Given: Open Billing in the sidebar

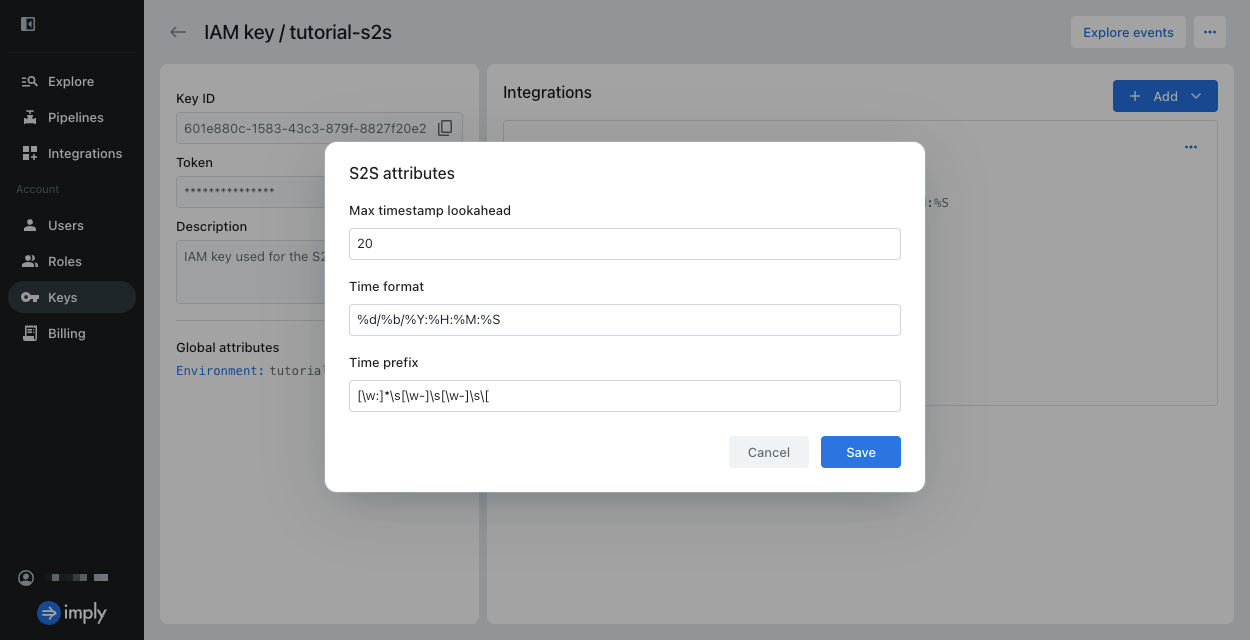Looking at the screenshot, I should coord(71,333).
